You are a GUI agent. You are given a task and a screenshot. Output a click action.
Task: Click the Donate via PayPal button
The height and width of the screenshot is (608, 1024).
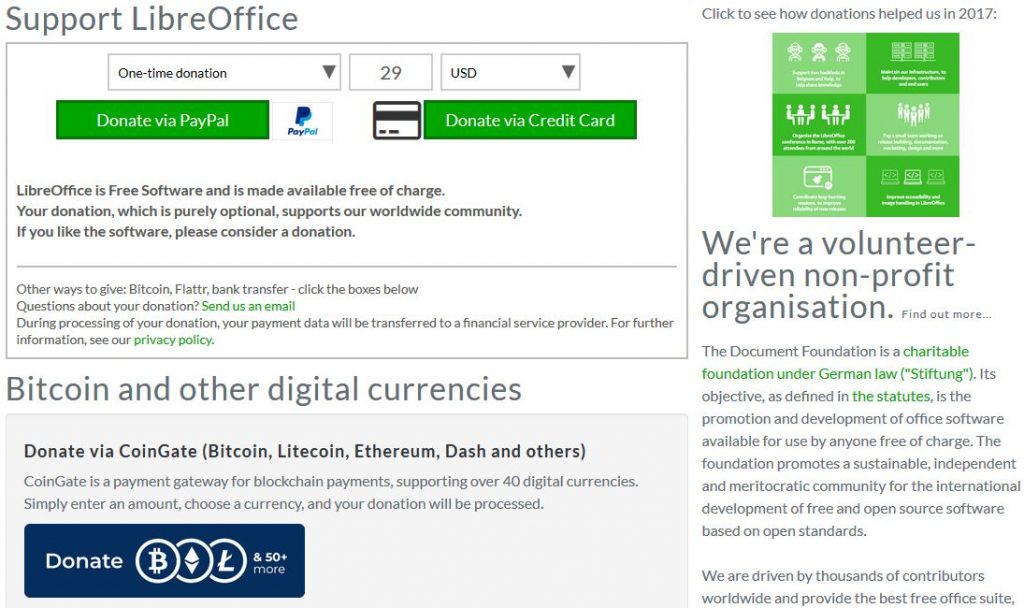tap(163, 120)
